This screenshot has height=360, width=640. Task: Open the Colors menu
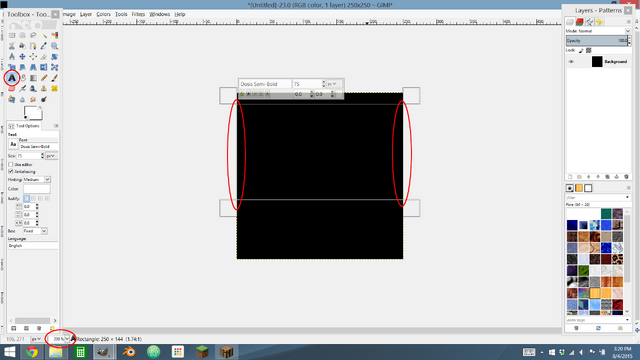[x=103, y=14]
